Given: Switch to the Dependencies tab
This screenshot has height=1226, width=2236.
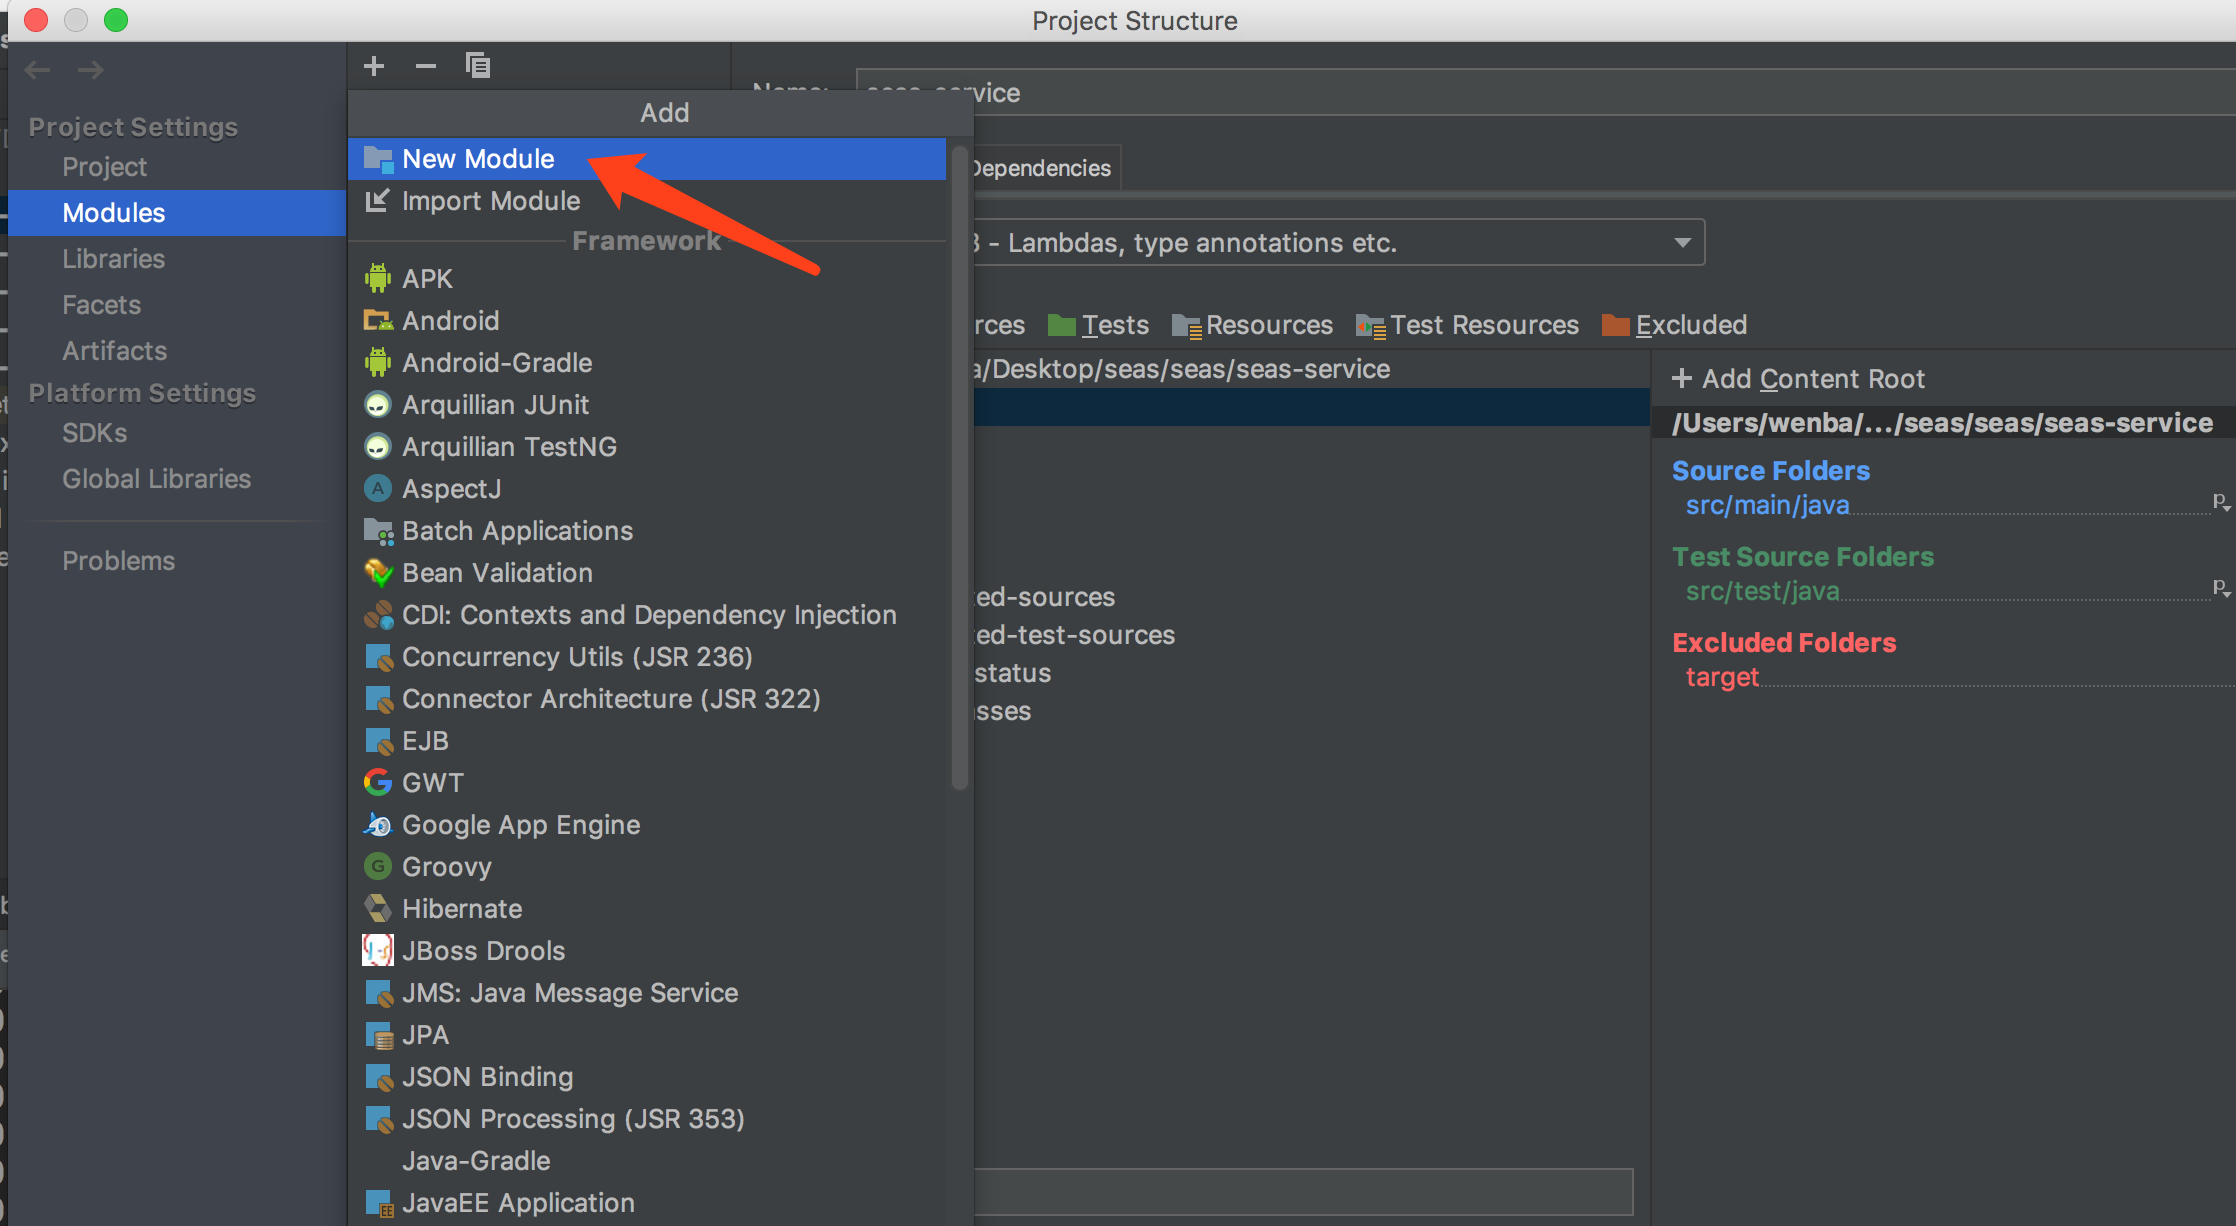Looking at the screenshot, I should 1042,168.
